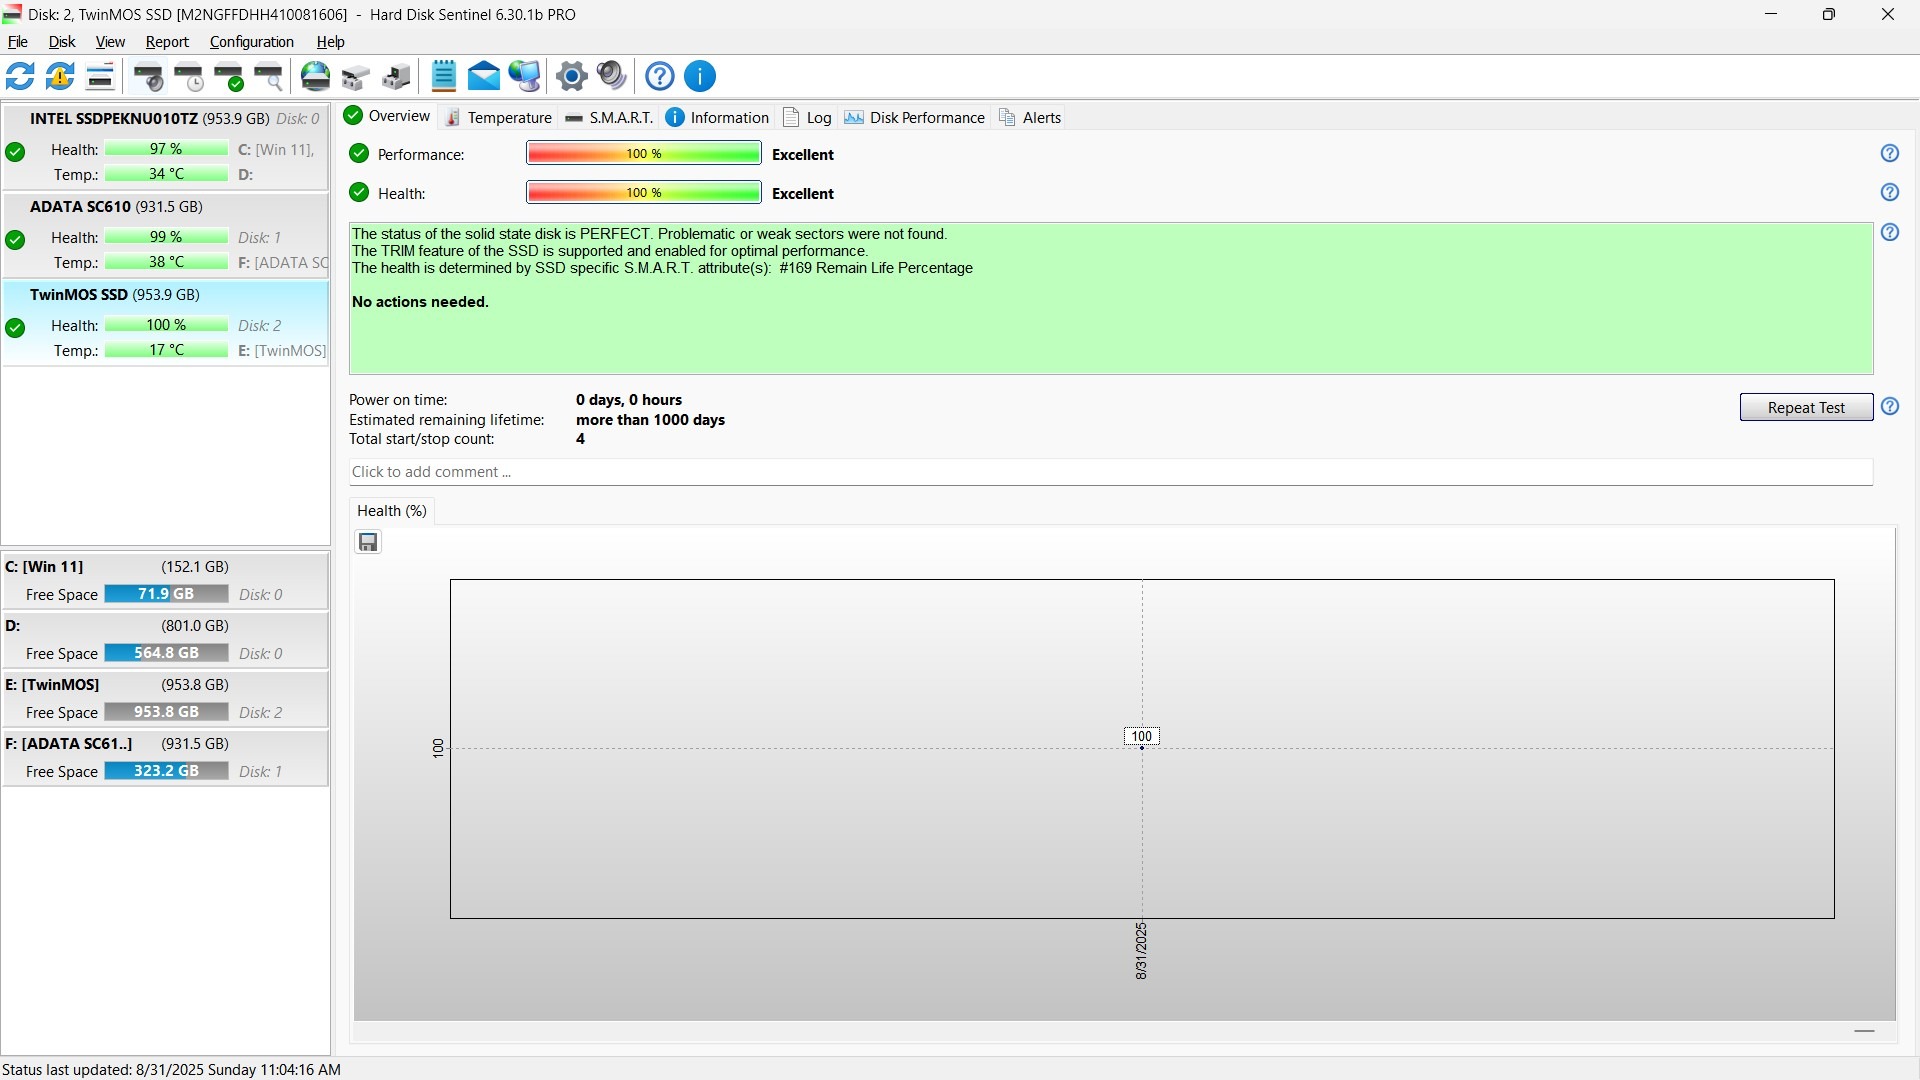
Task: Click the first disk drawer toolbar icon
Action: (x=356, y=76)
